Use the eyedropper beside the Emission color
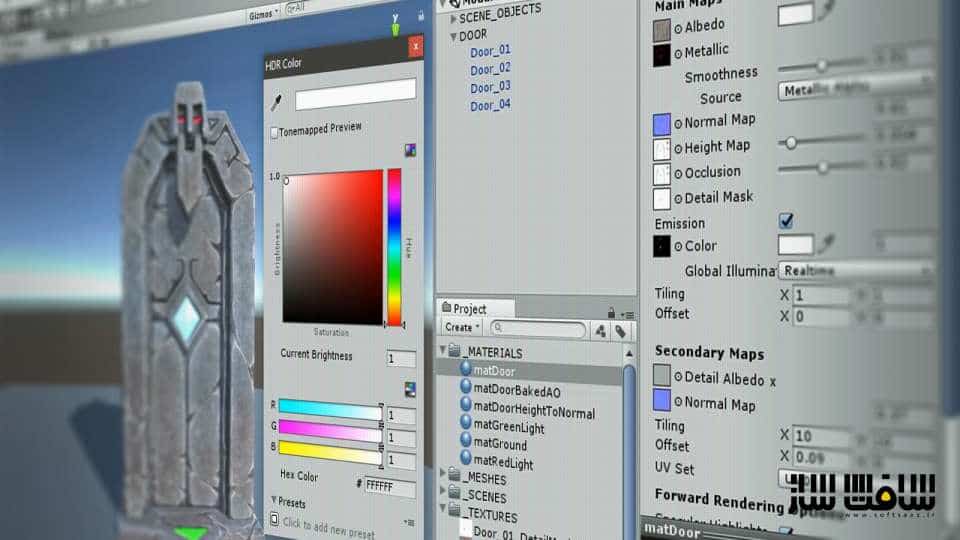 click(827, 244)
